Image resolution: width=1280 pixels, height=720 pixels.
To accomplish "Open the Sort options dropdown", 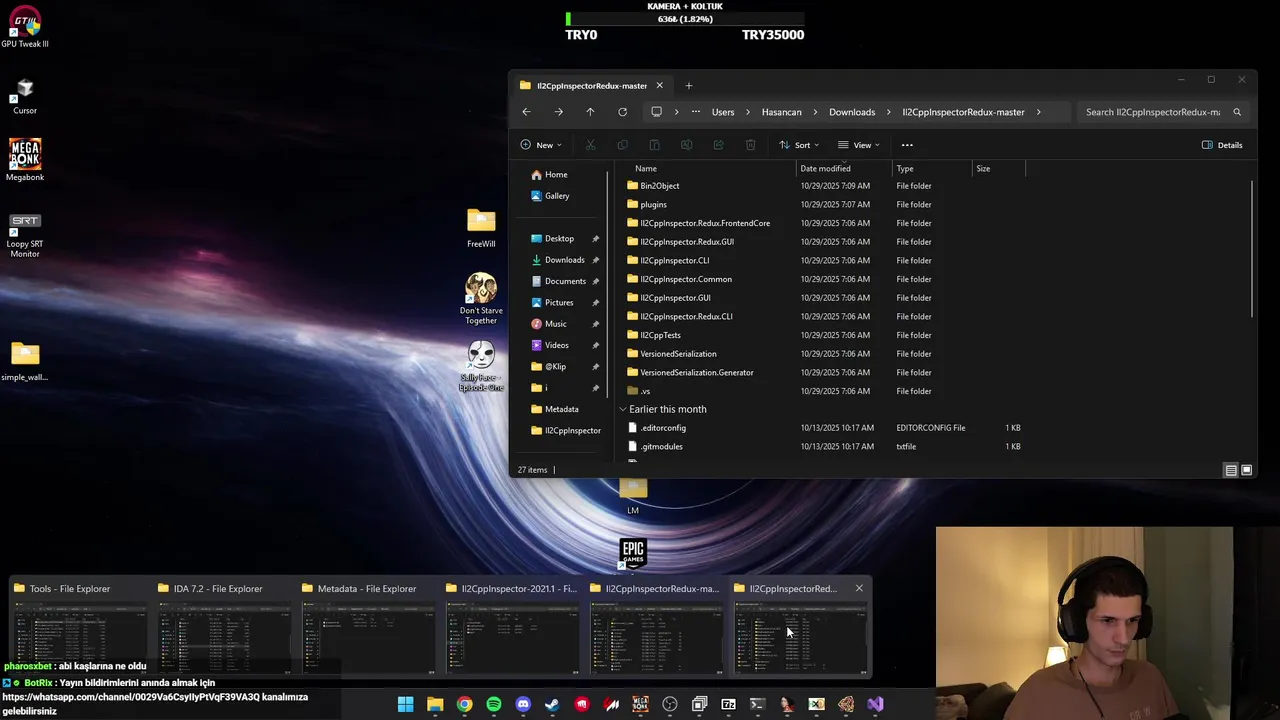I will (799, 145).
